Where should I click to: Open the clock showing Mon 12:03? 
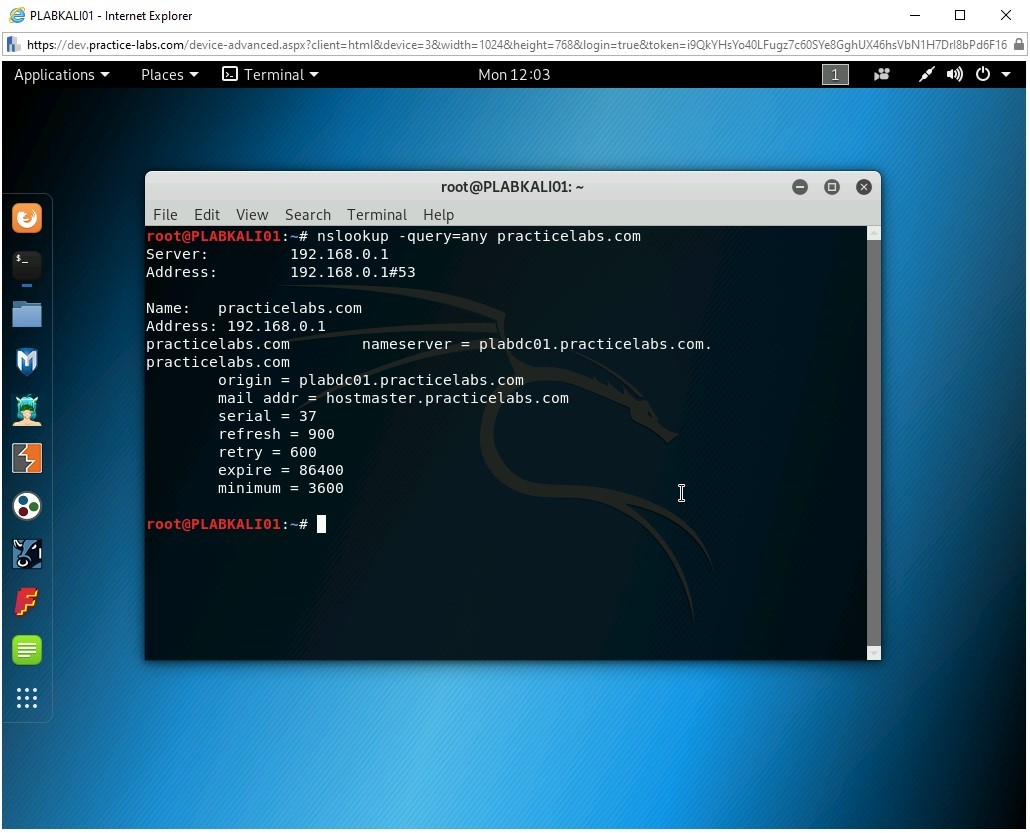click(x=514, y=74)
